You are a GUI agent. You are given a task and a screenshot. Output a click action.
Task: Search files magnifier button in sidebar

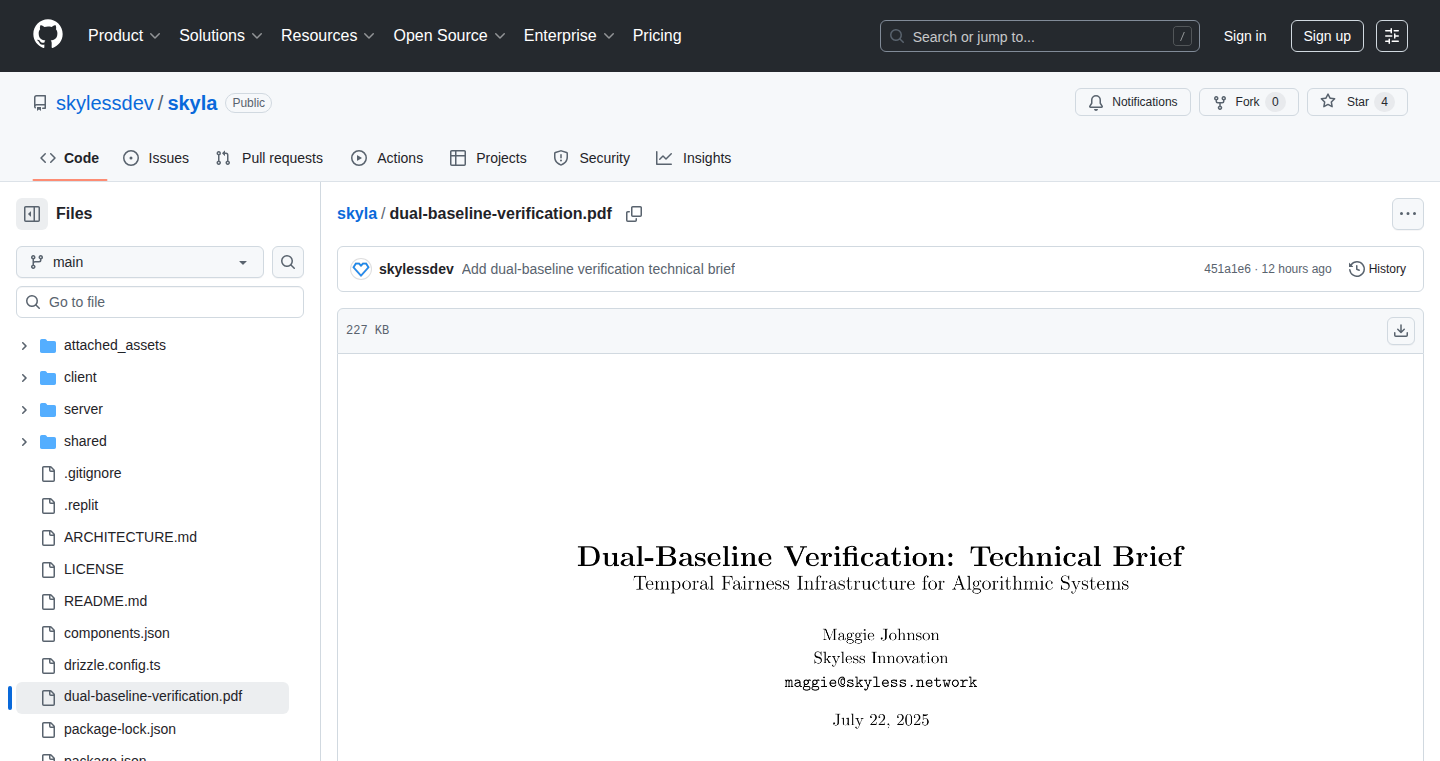click(x=288, y=262)
